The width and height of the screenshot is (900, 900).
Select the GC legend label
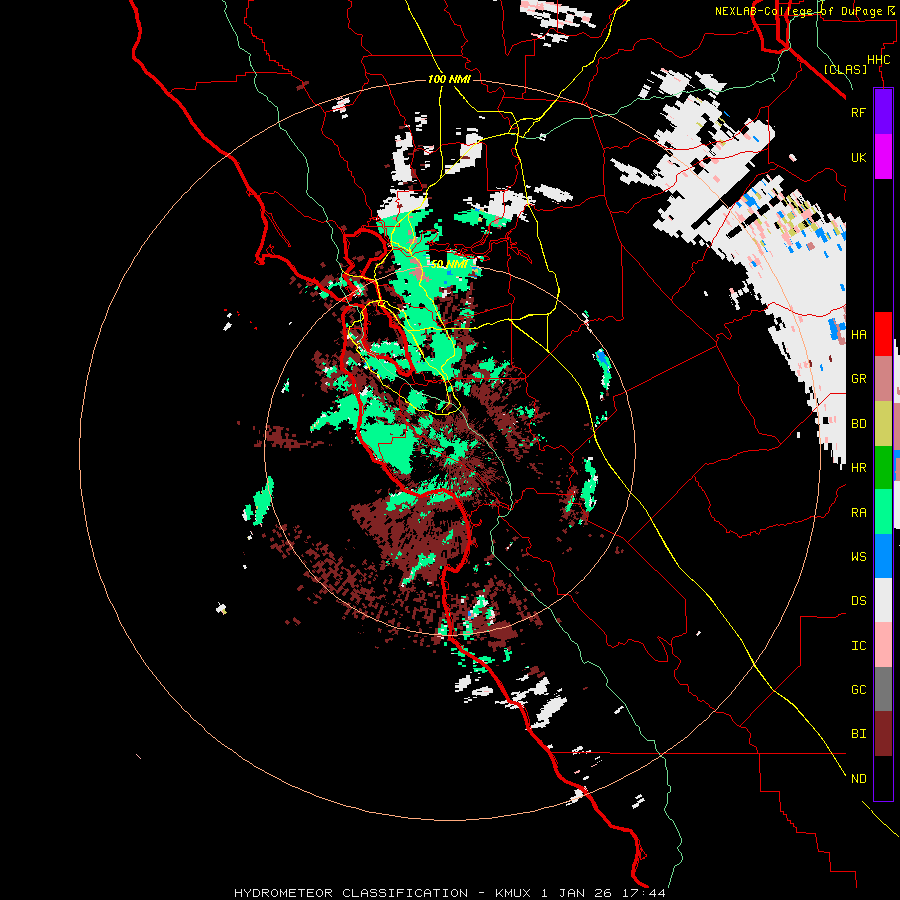tap(859, 690)
